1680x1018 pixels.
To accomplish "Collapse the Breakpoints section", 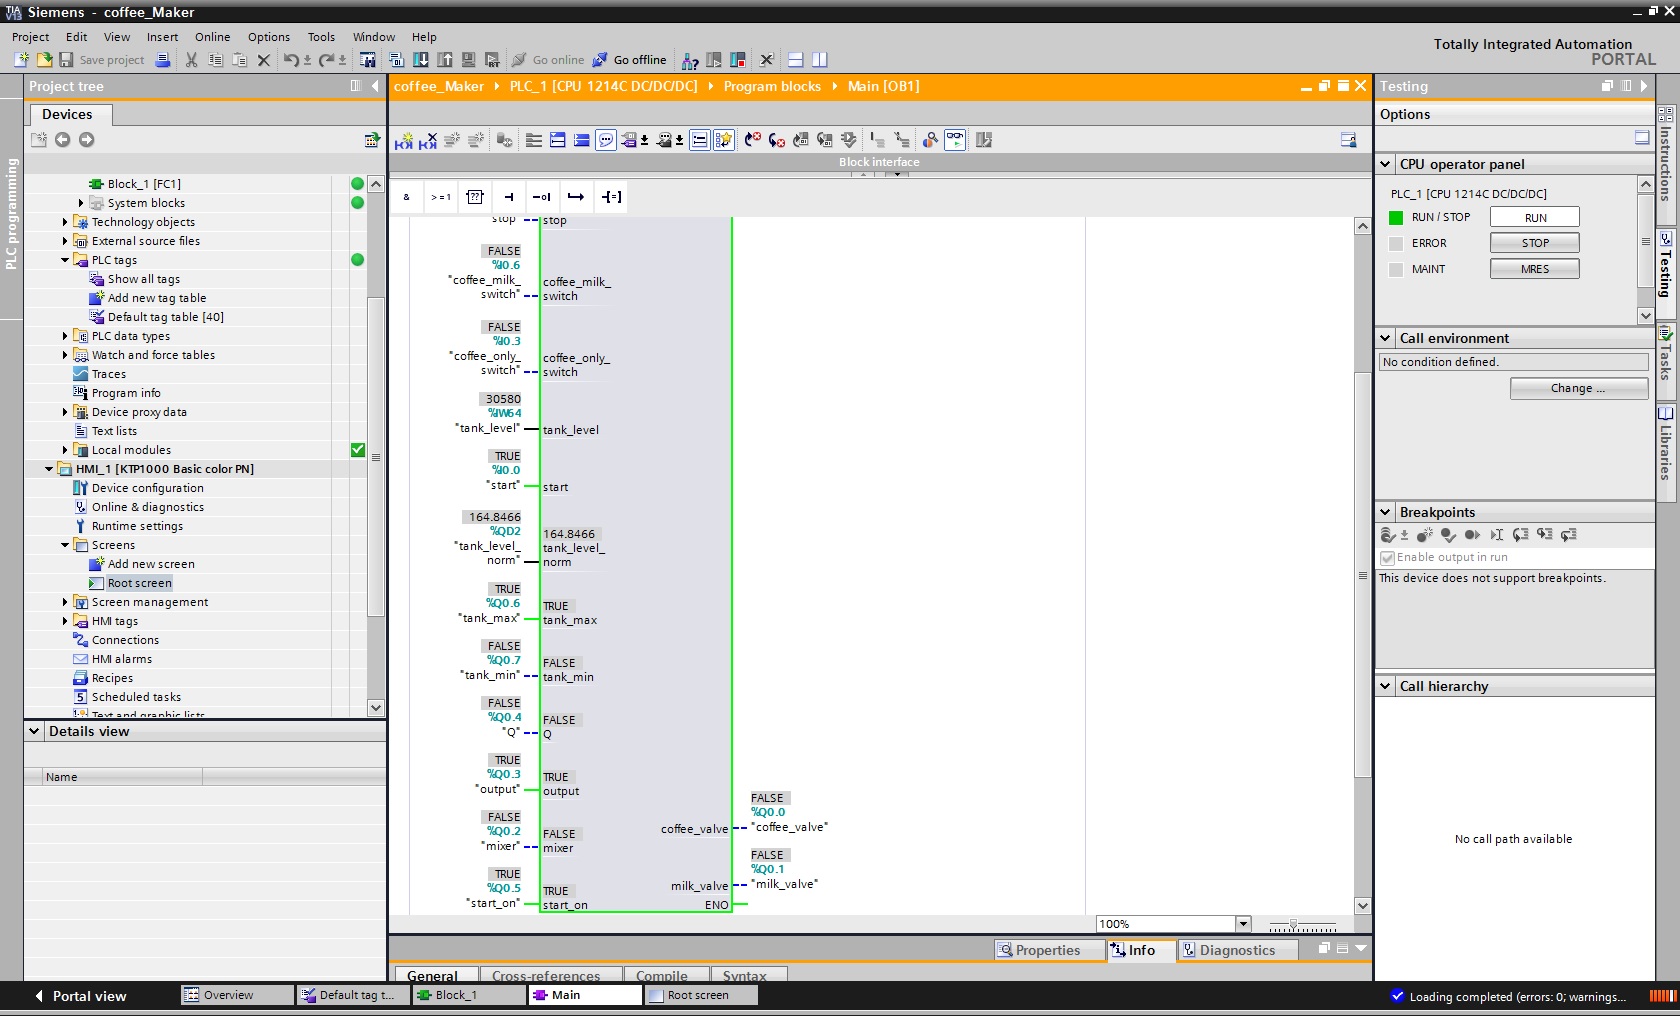I will click(x=1386, y=512).
